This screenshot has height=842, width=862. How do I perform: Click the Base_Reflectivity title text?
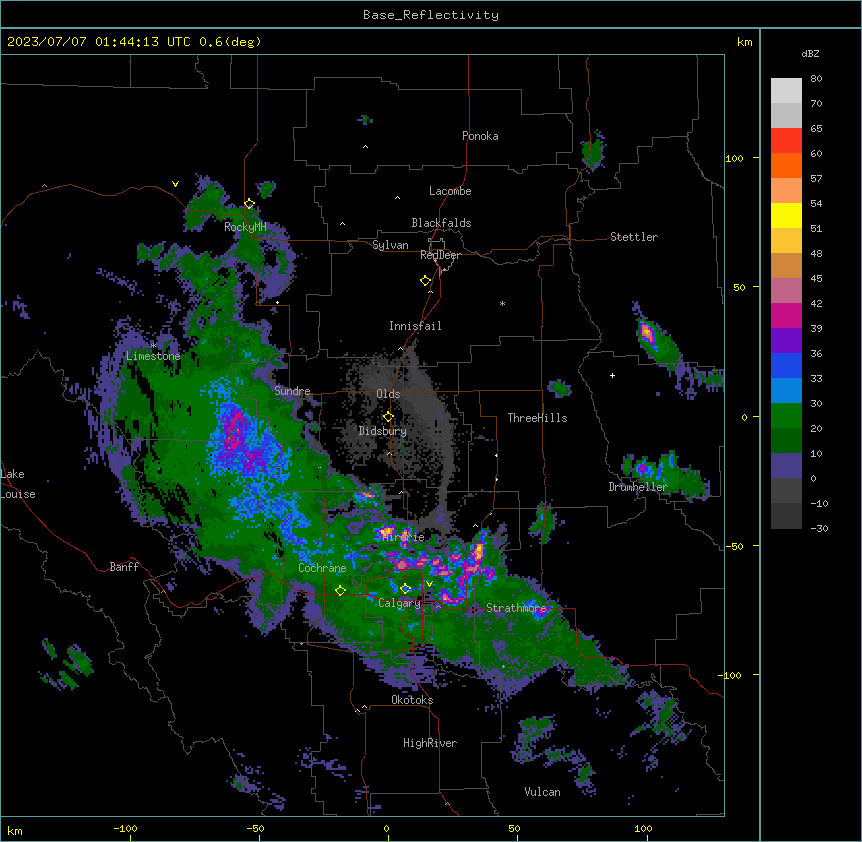click(x=431, y=15)
